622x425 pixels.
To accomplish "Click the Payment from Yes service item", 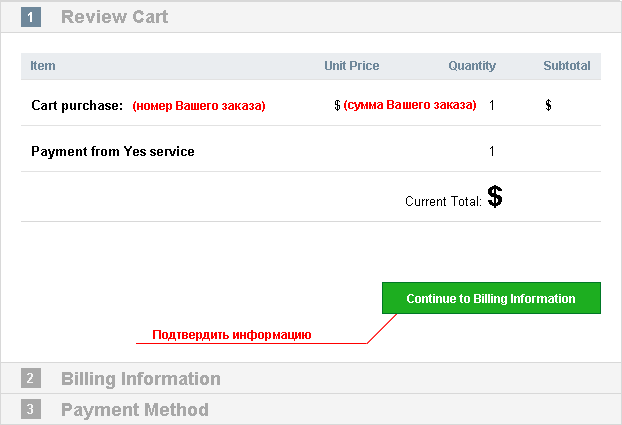I will (113, 151).
